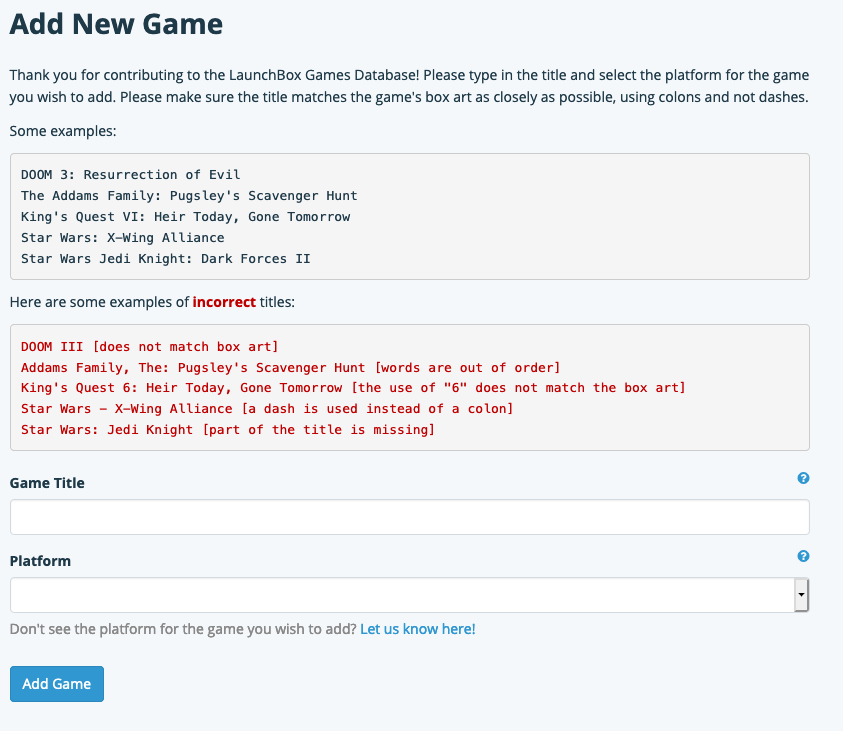Viewport: 843px width, 731px height.
Task: Follow the 'Let us know here!' link
Action: pos(418,629)
